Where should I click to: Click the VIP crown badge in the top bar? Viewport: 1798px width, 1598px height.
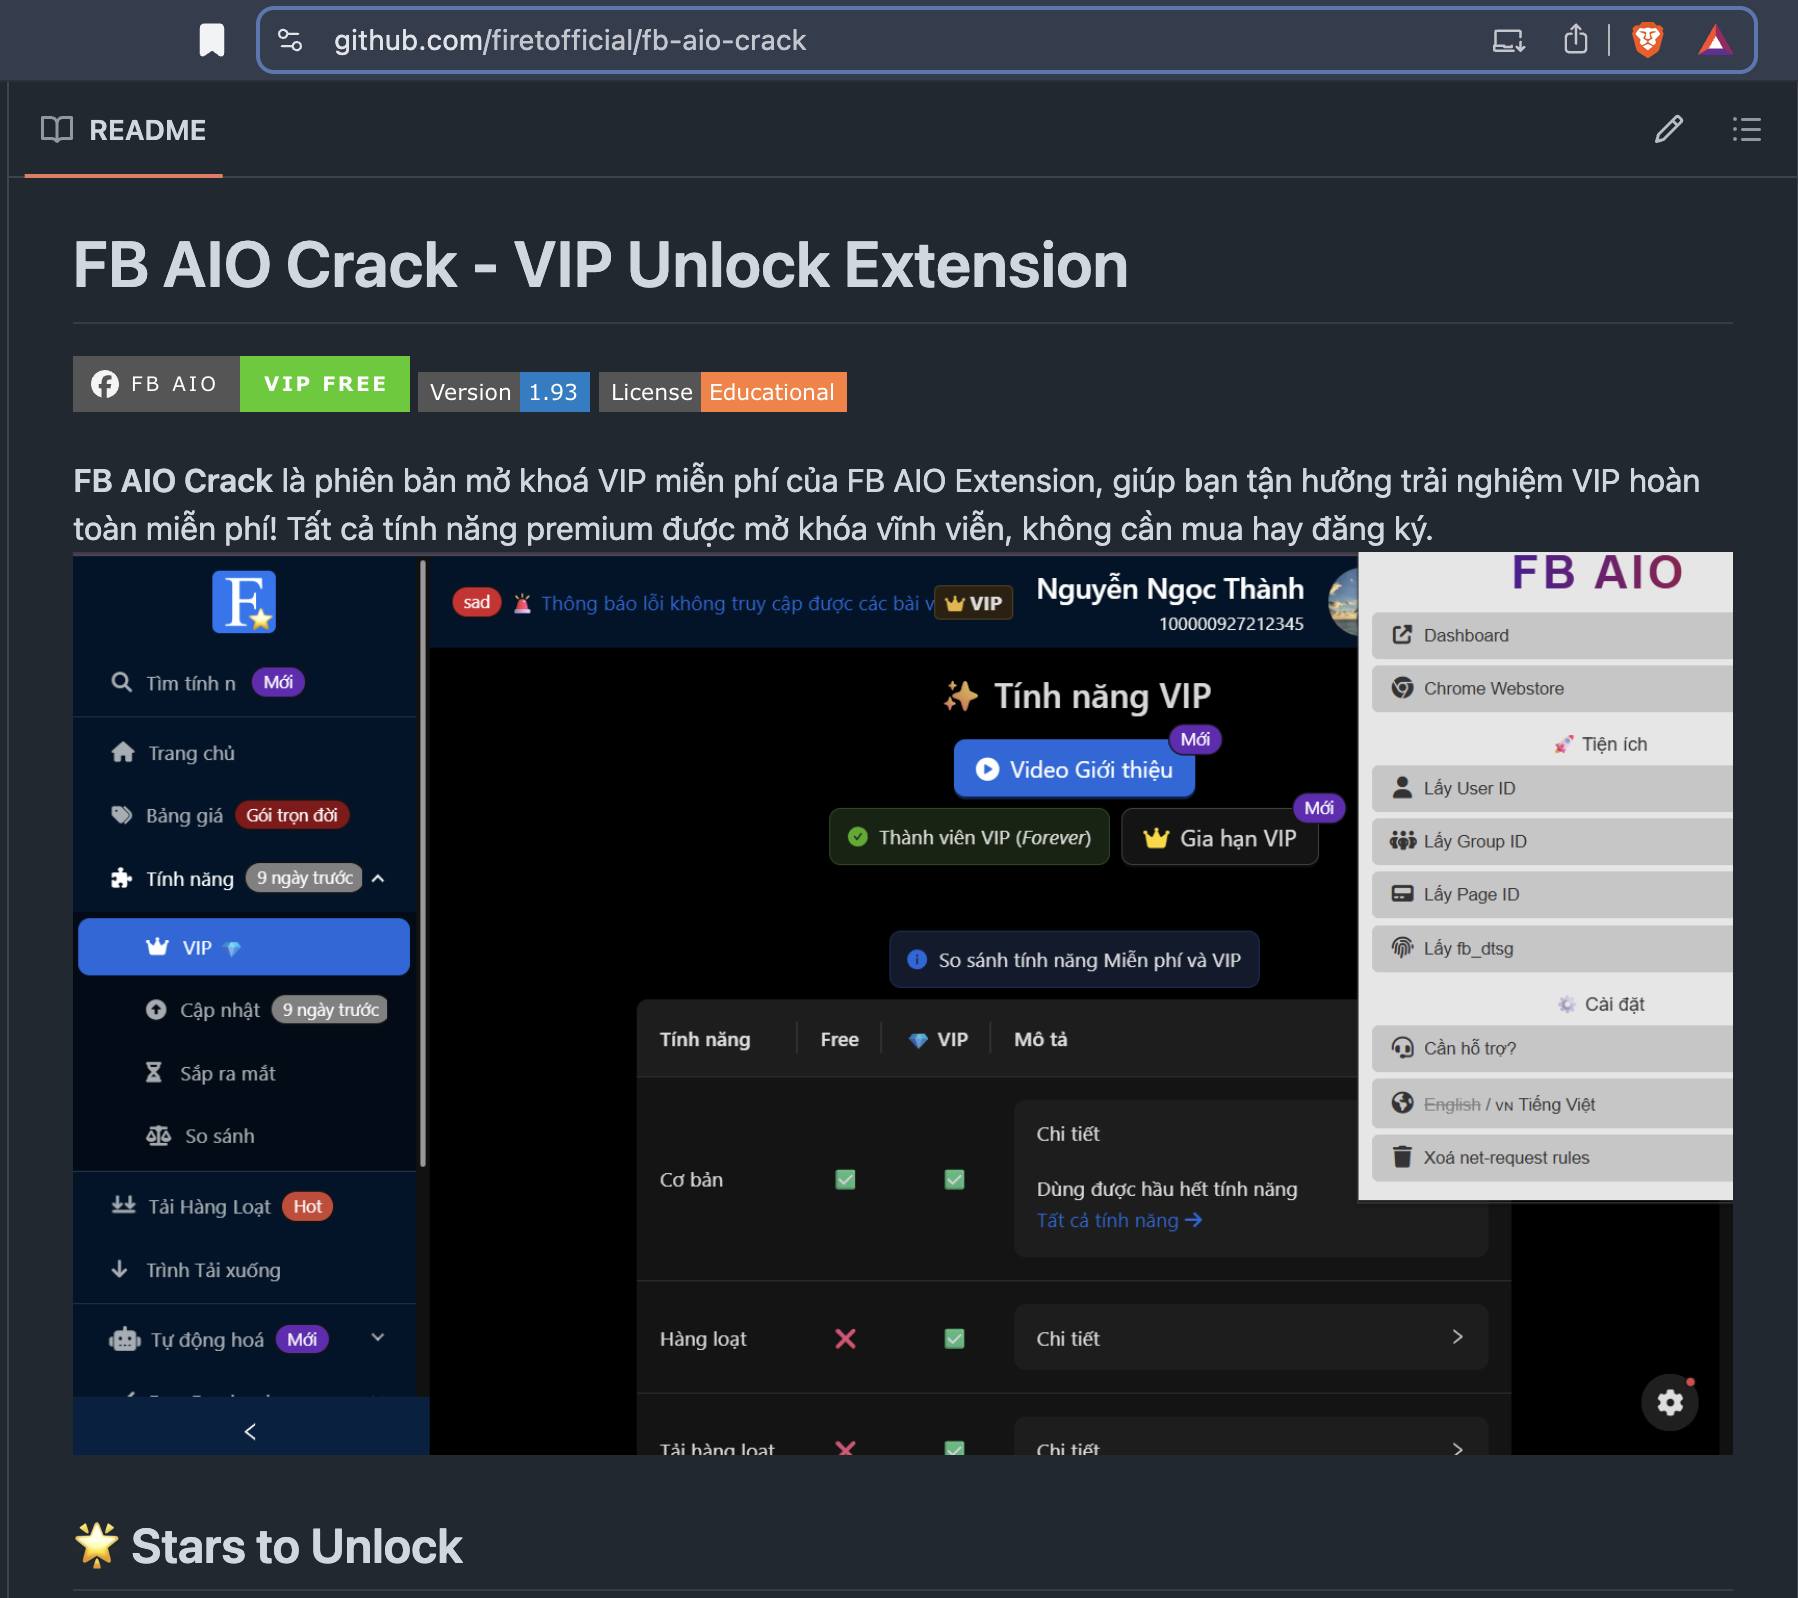coord(973,603)
